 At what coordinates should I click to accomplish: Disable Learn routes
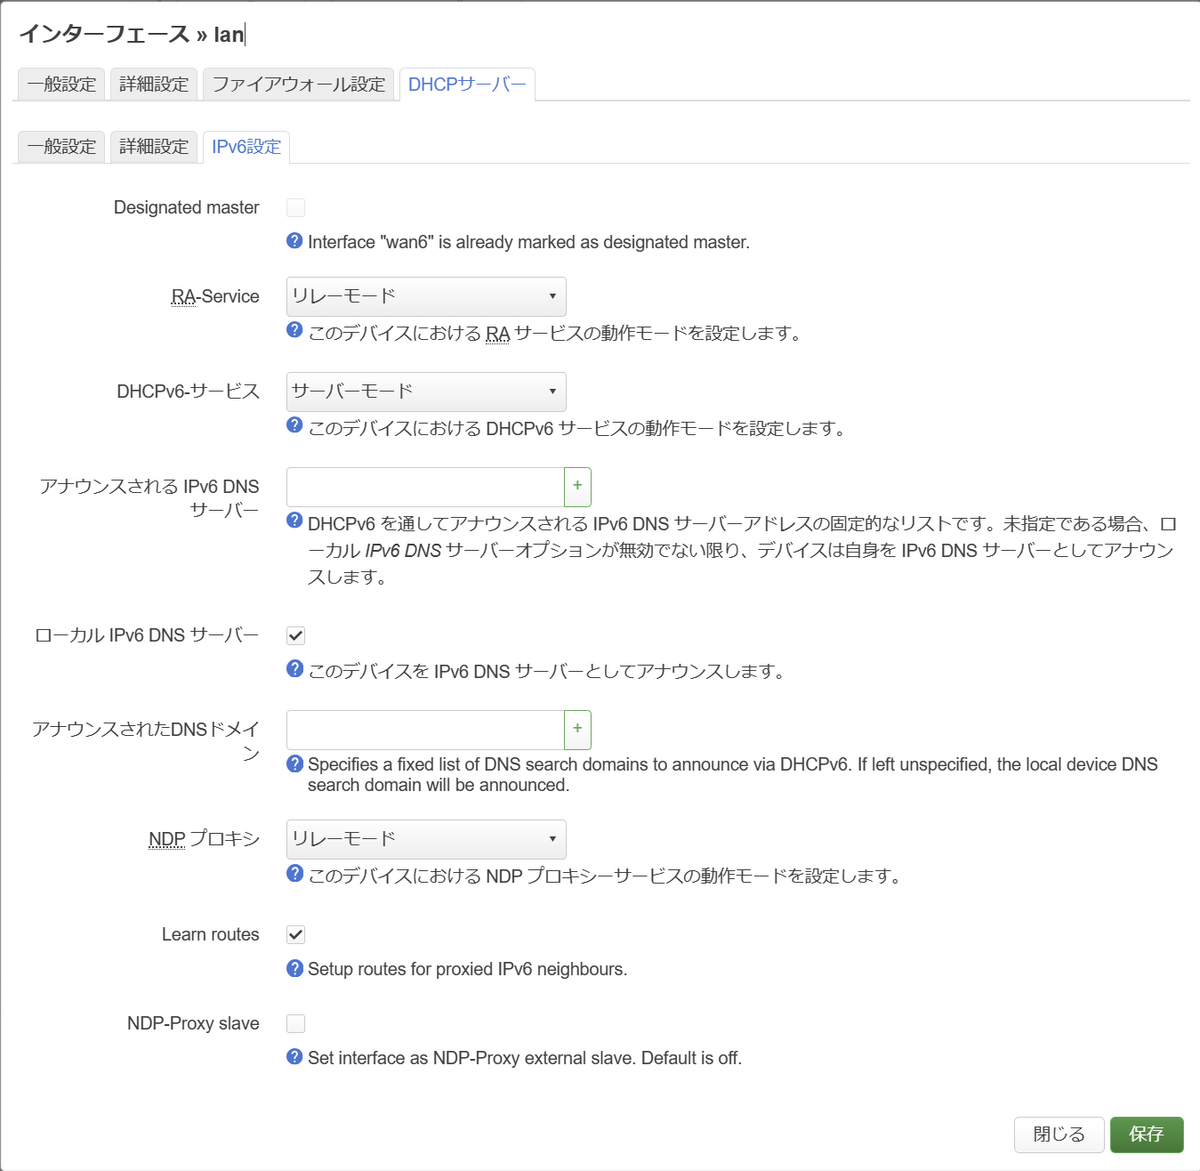coord(295,934)
